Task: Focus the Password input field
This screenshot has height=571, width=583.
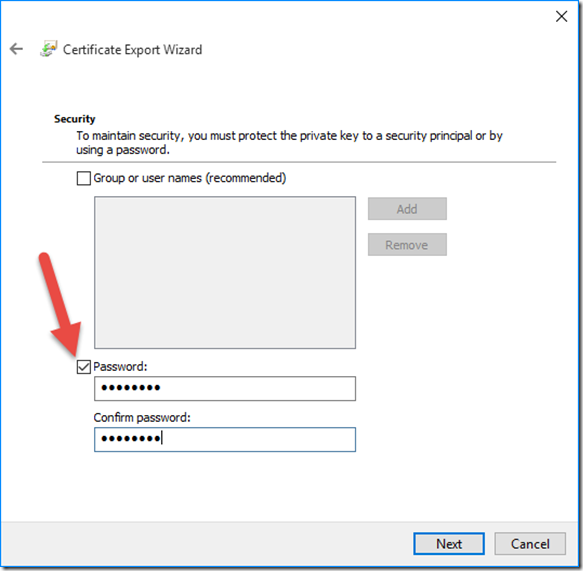Action: coord(225,388)
